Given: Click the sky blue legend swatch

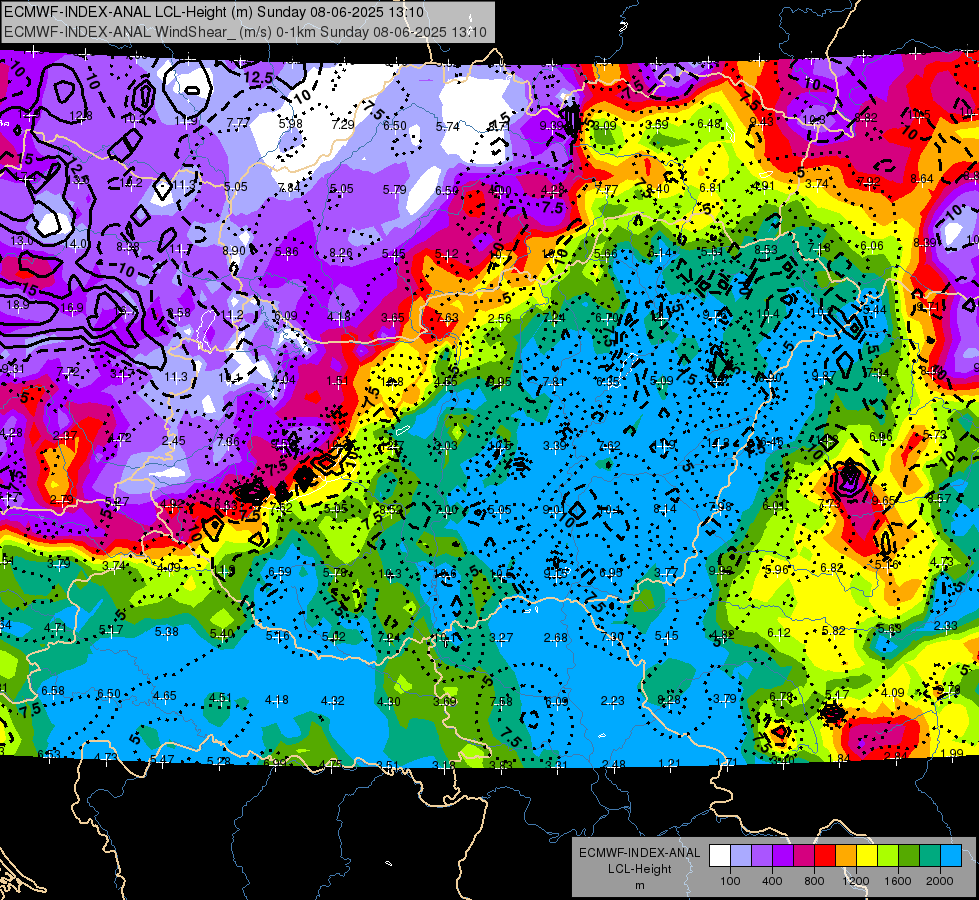Looking at the screenshot, I should (951, 856).
